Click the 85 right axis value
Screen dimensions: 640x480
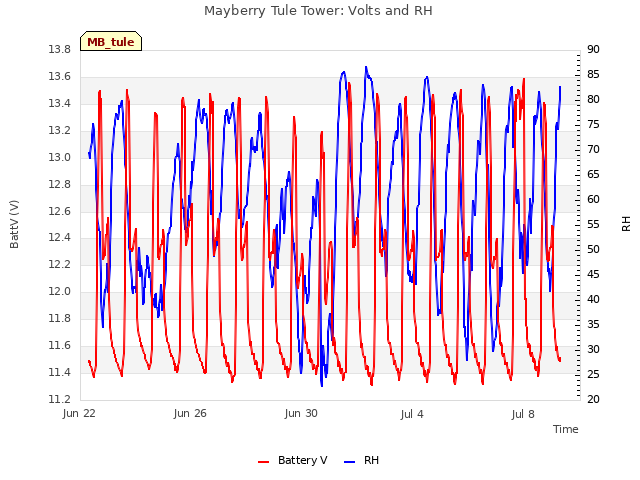tap(593, 74)
